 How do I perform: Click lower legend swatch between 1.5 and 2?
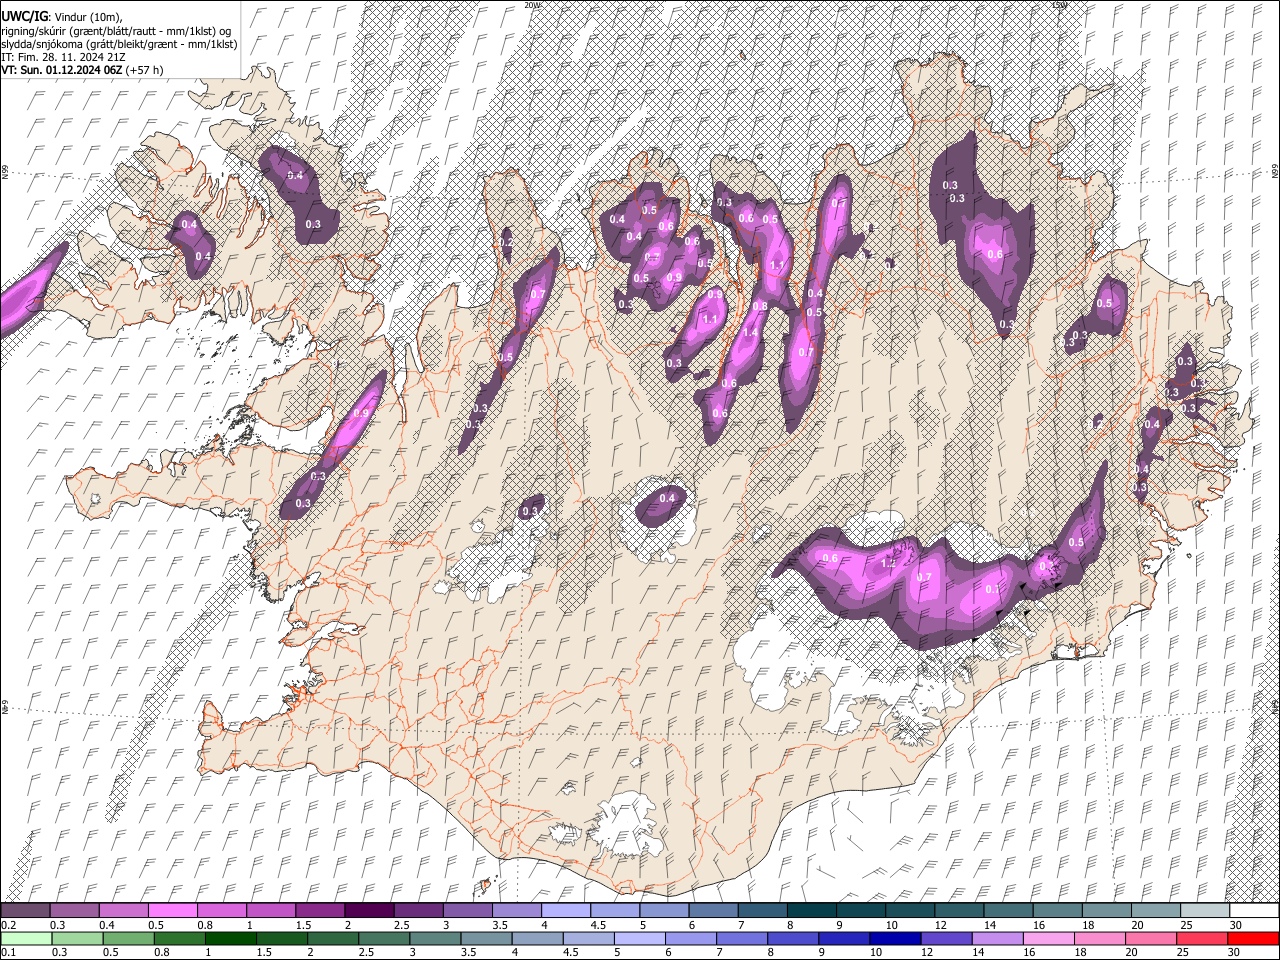pyautogui.click(x=281, y=938)
